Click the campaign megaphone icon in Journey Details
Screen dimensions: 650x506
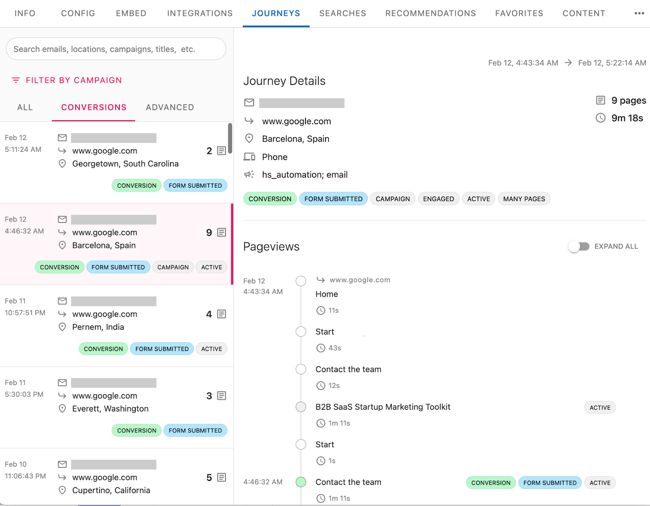pyautogui.click(x=249, y=174)
